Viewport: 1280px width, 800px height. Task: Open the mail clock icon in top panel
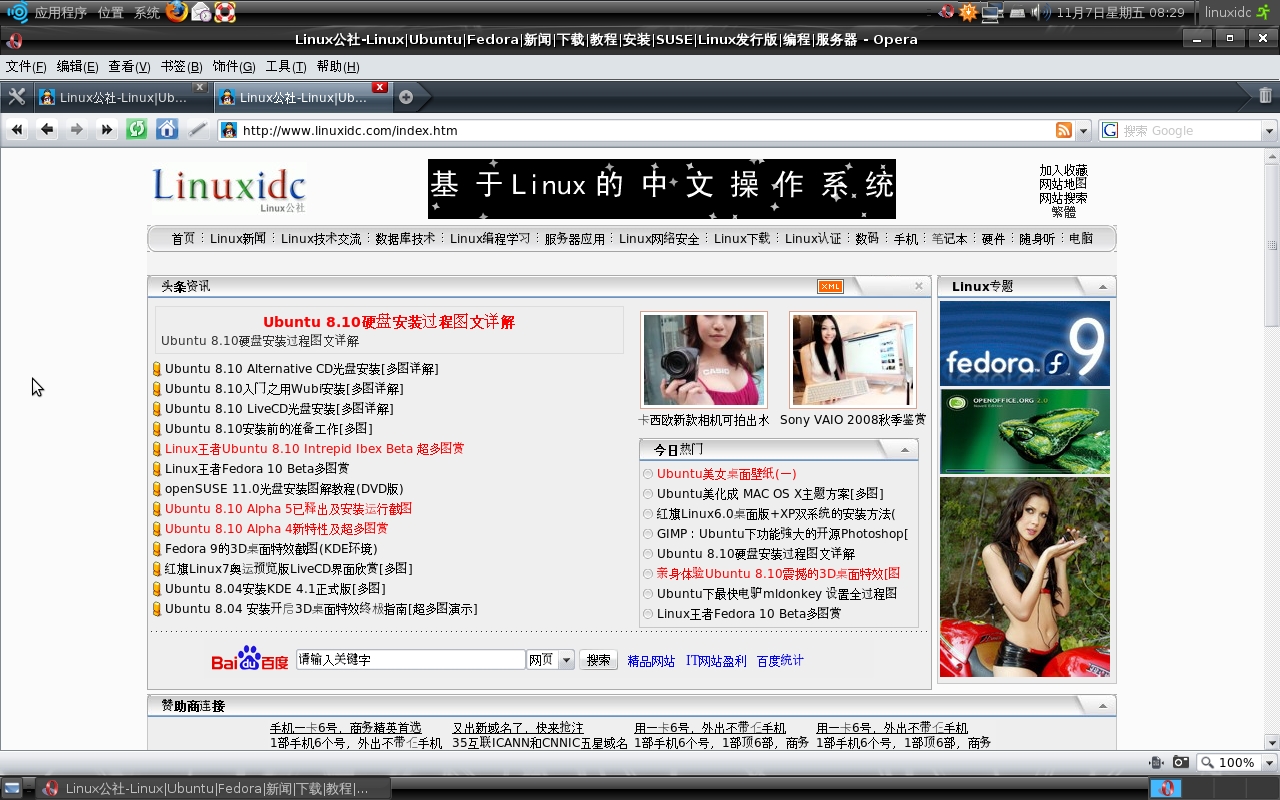pyautogui.click(x=201, y=12)
